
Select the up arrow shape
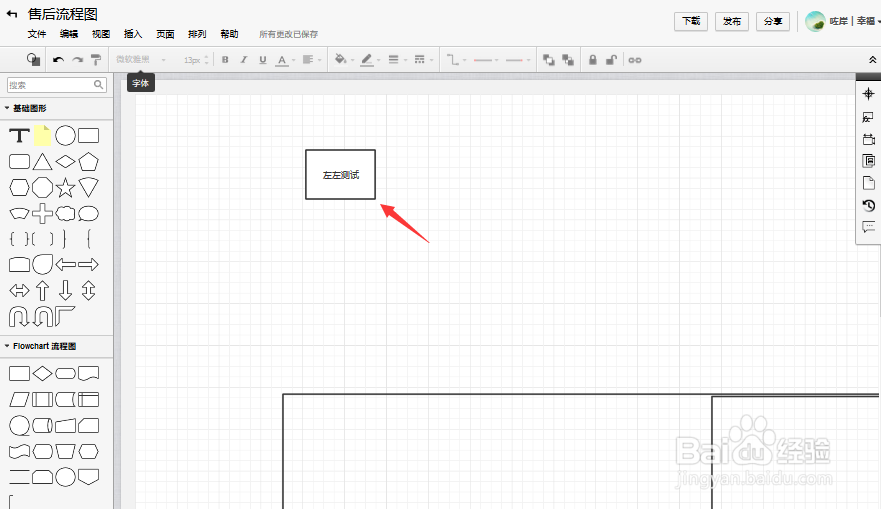coord(42,290)
